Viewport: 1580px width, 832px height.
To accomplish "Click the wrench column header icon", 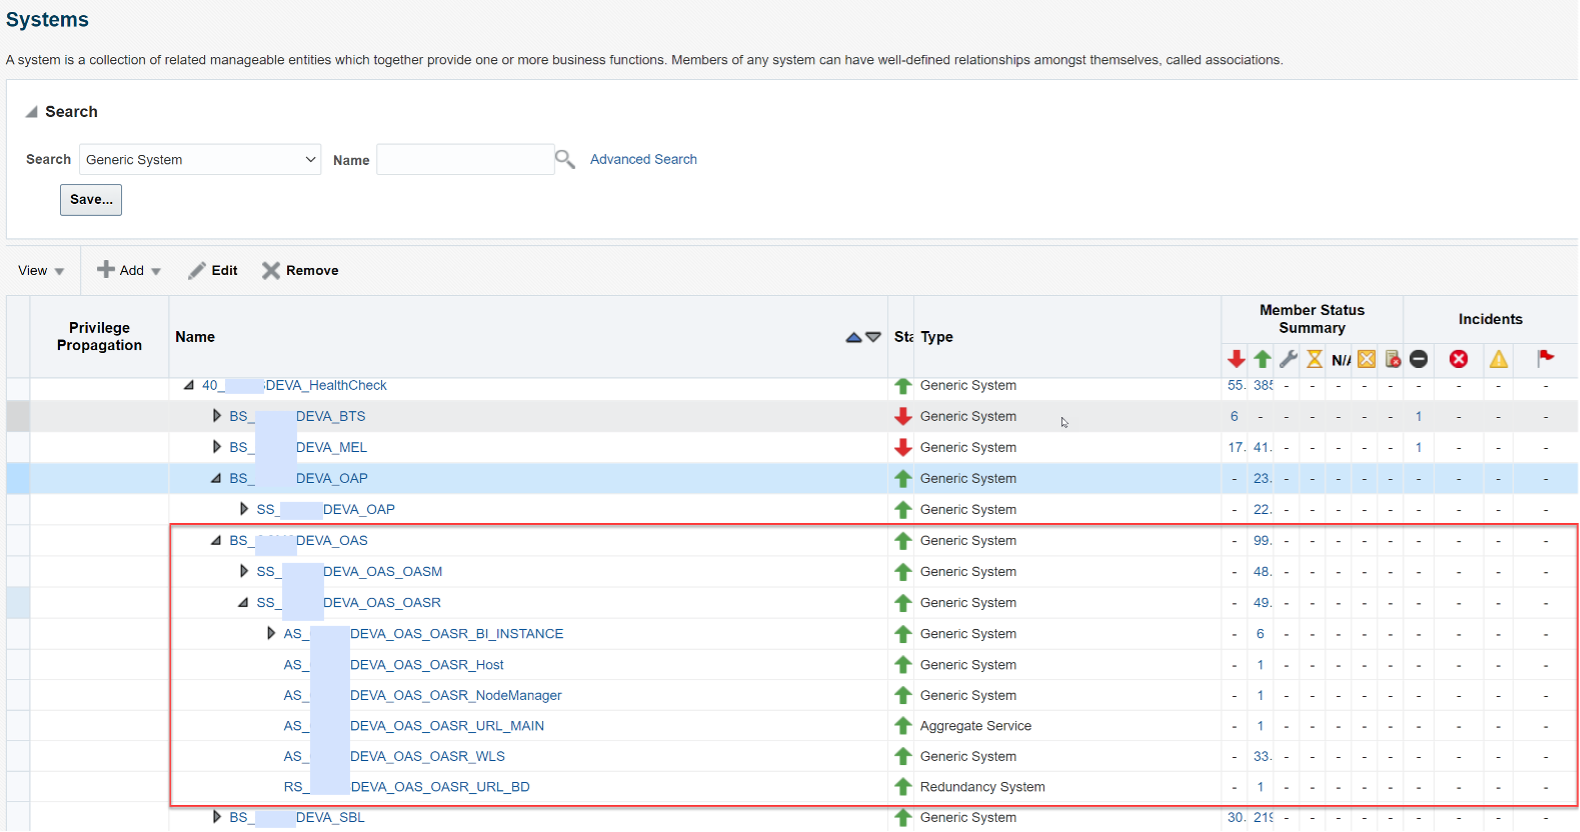I will [1288, 359].
